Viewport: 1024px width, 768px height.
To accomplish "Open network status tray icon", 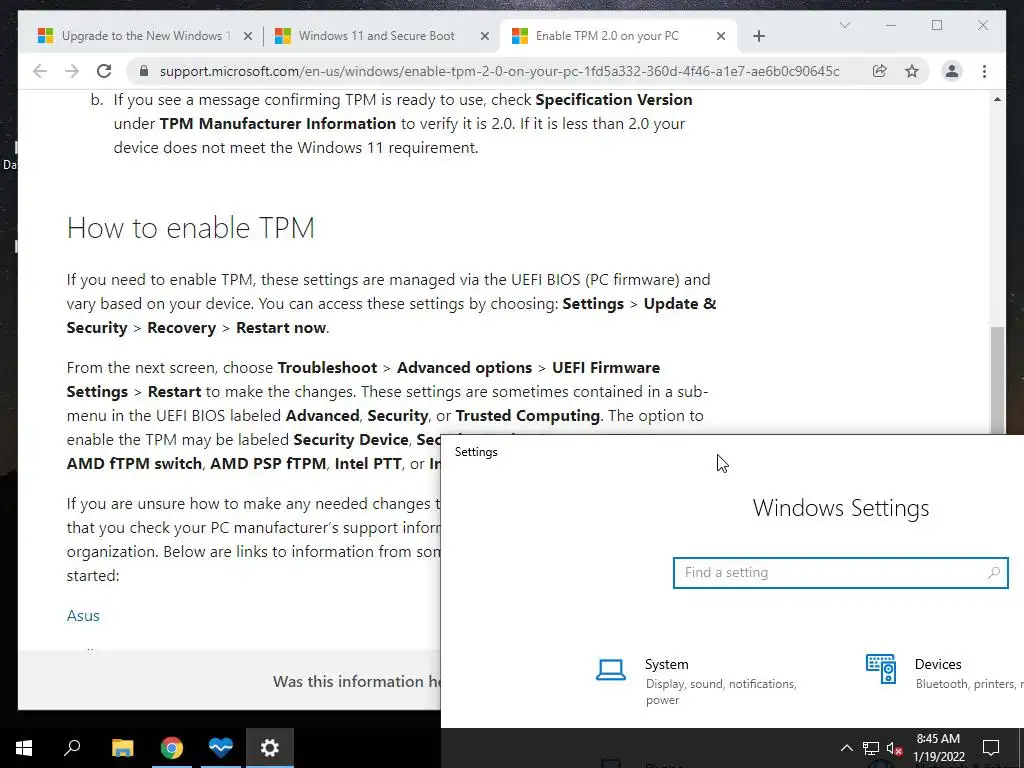I will pos(871,748).
